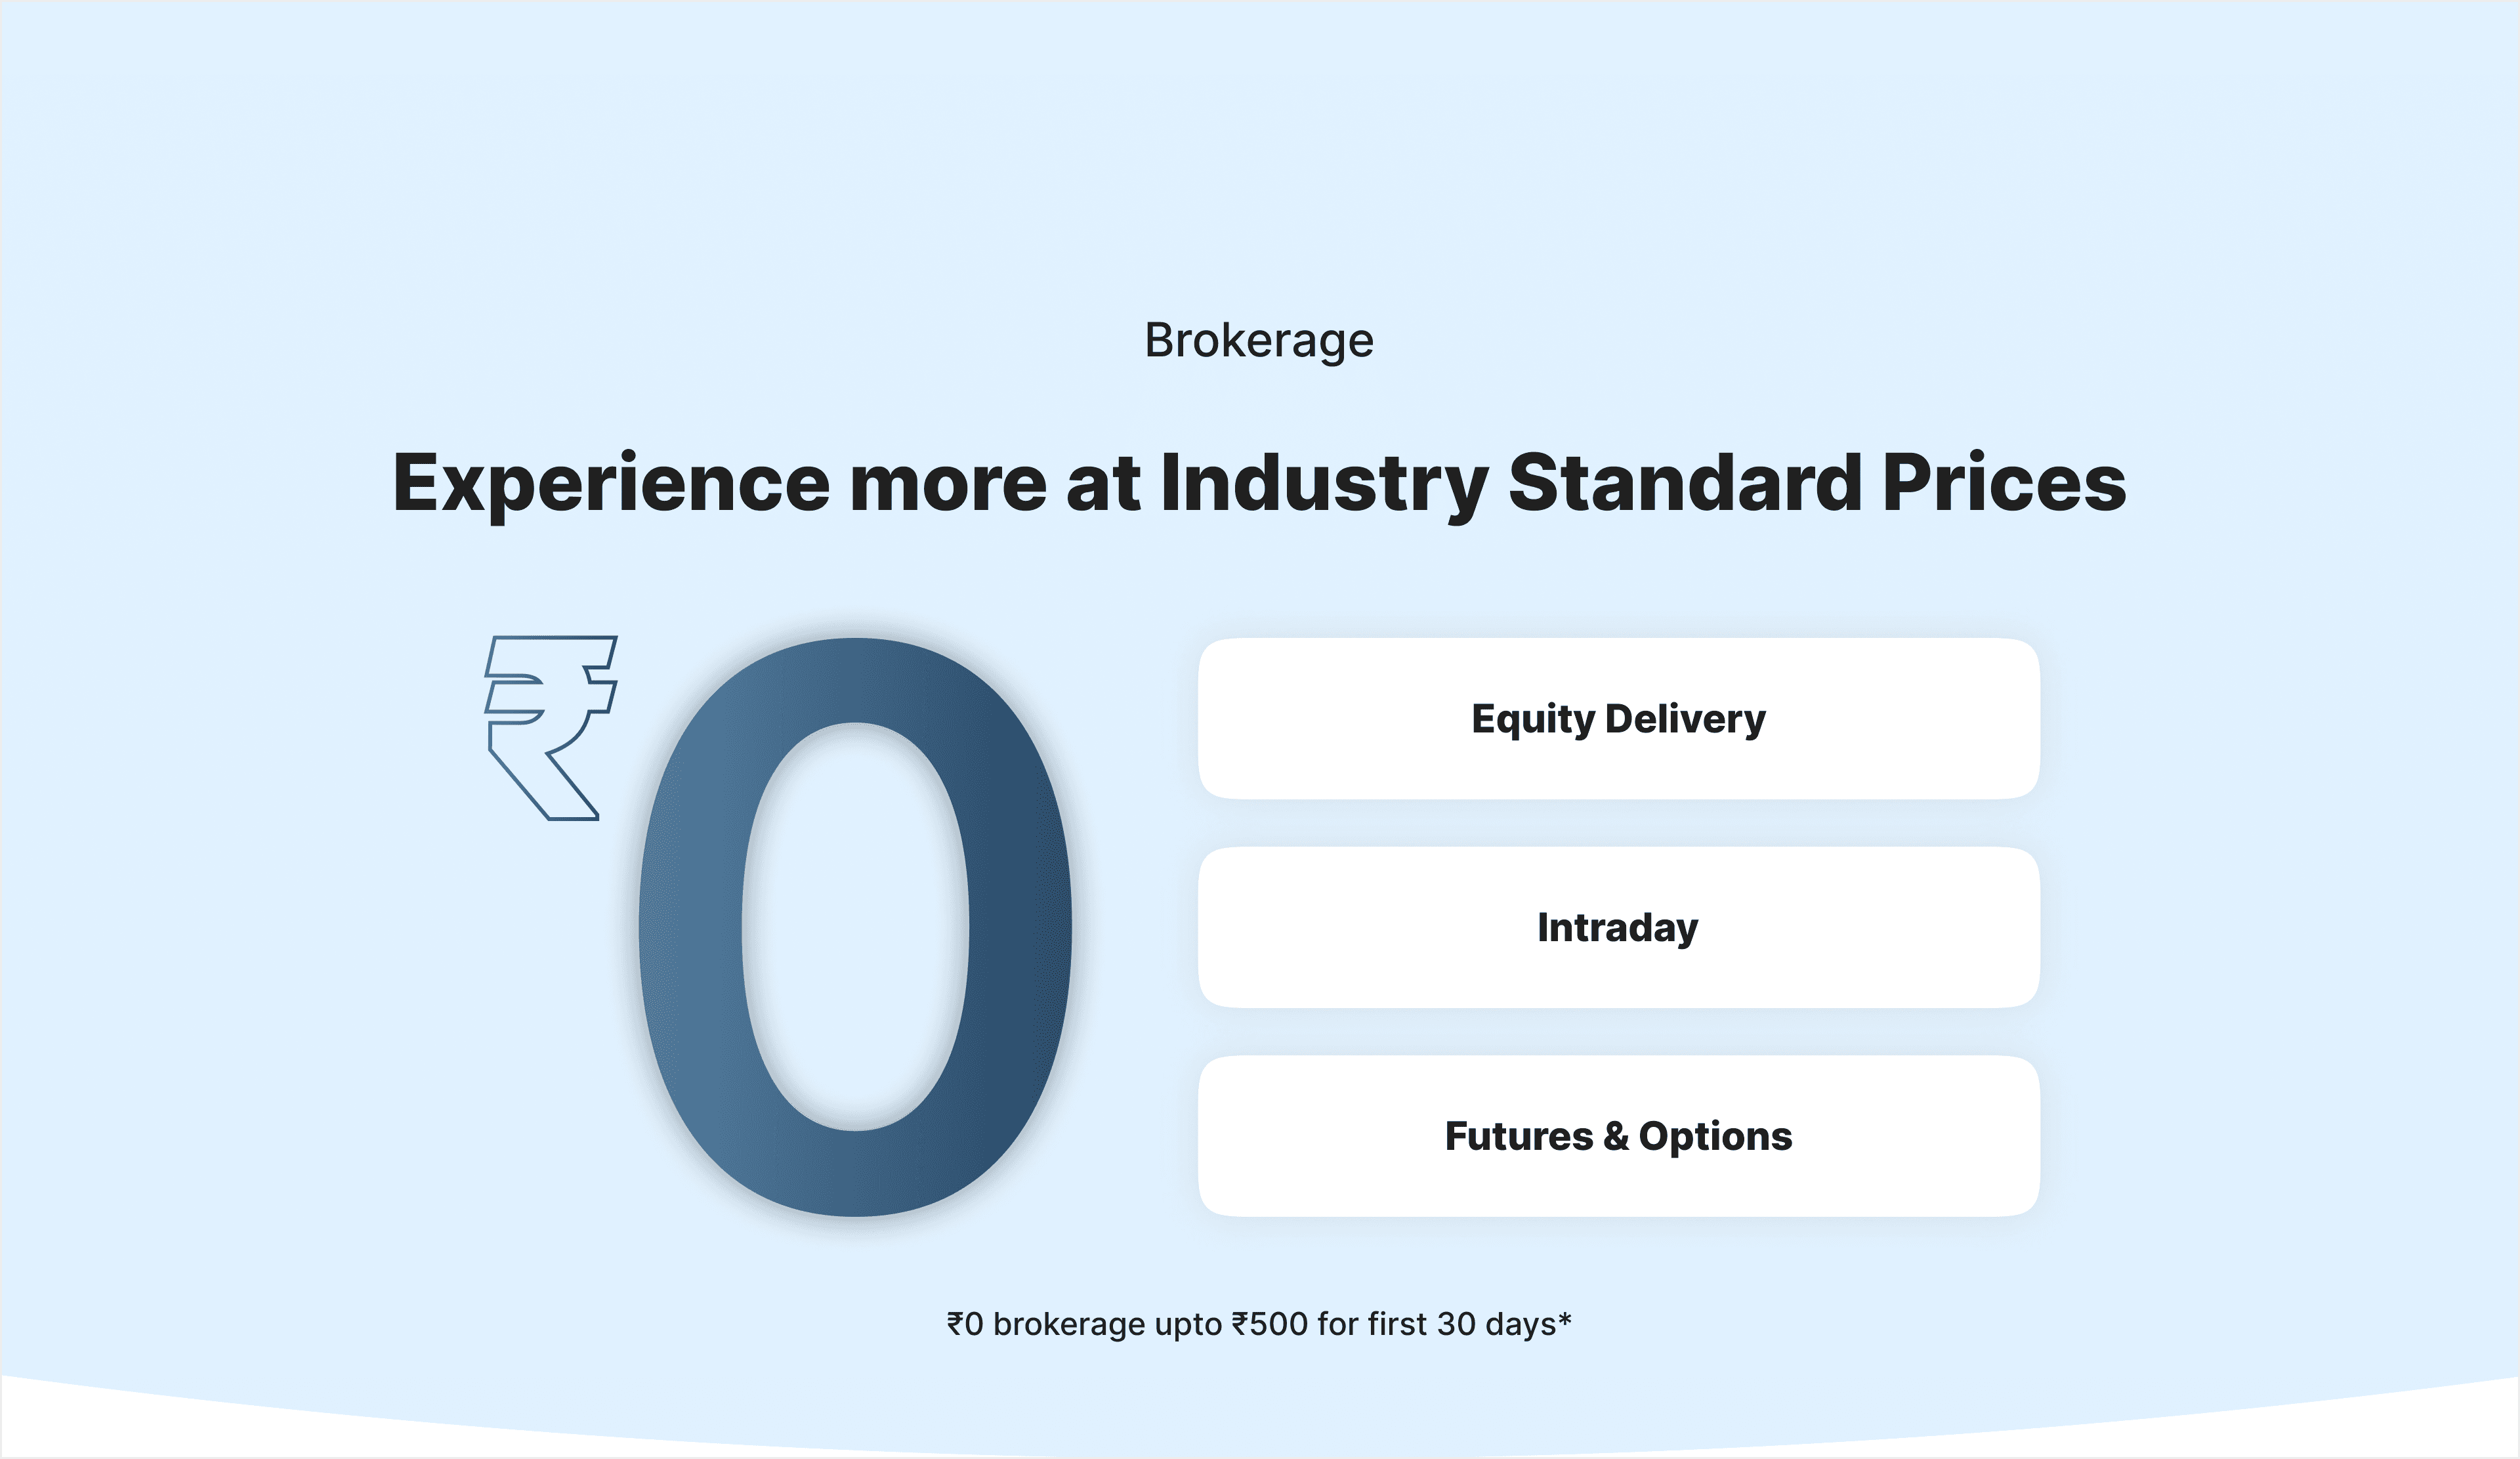Select the Intraday card
2520x1459 pixels.
pos(1618,927)
